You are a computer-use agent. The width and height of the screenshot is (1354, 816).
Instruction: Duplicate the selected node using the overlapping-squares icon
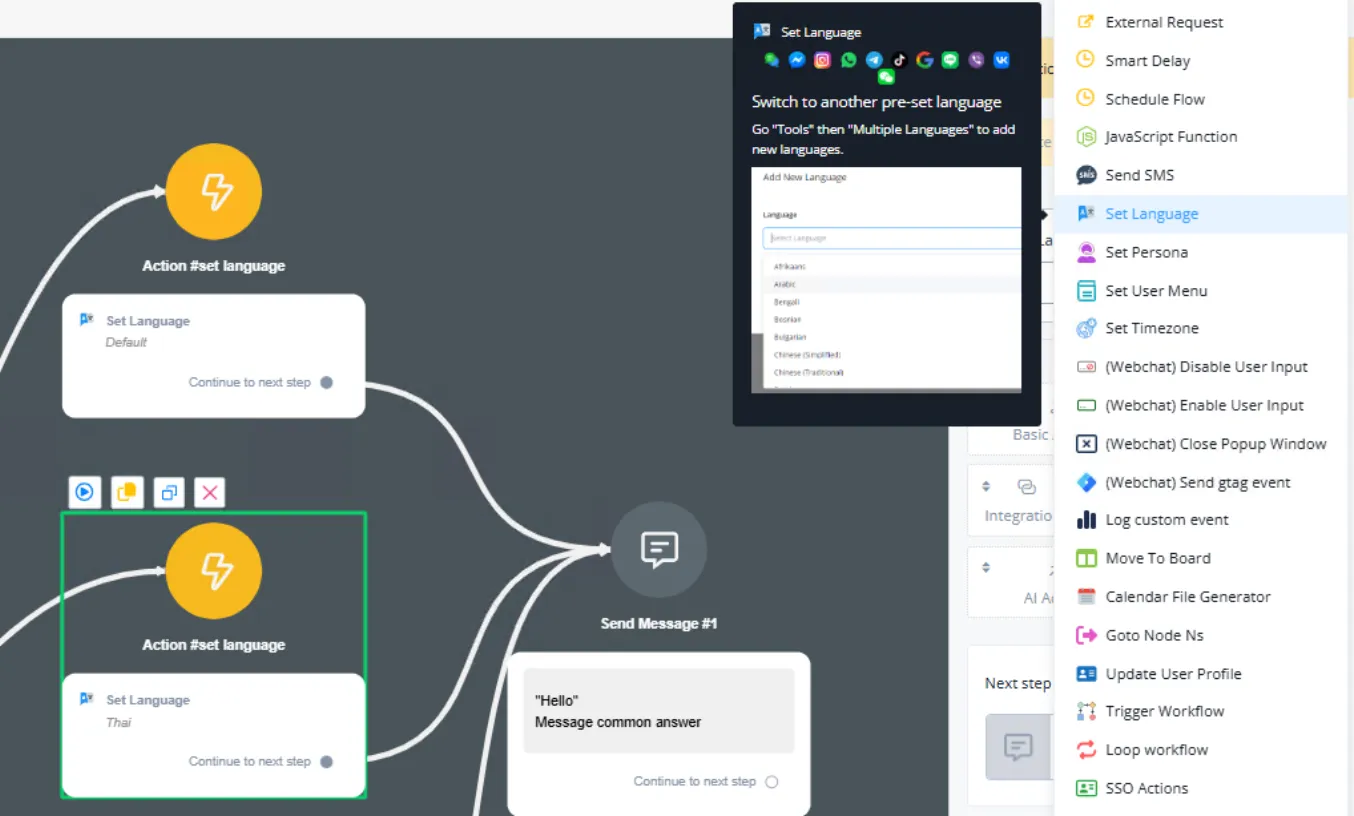tap(169, 492)
